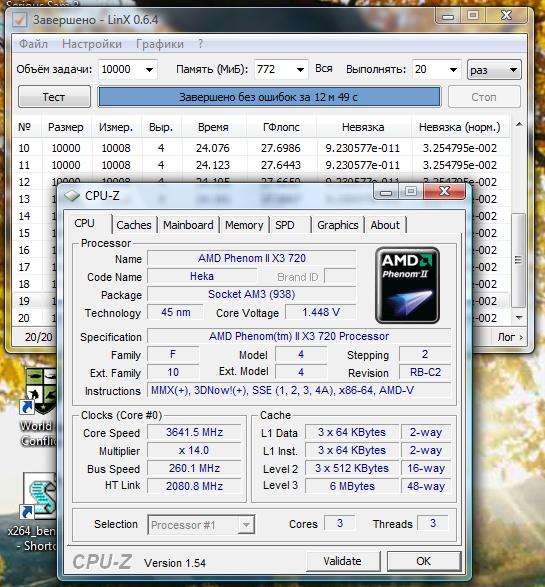The image size is (545, 587).
Task: Select the 27.6443 GFlops cell in row 11
Action: point(281,165)
